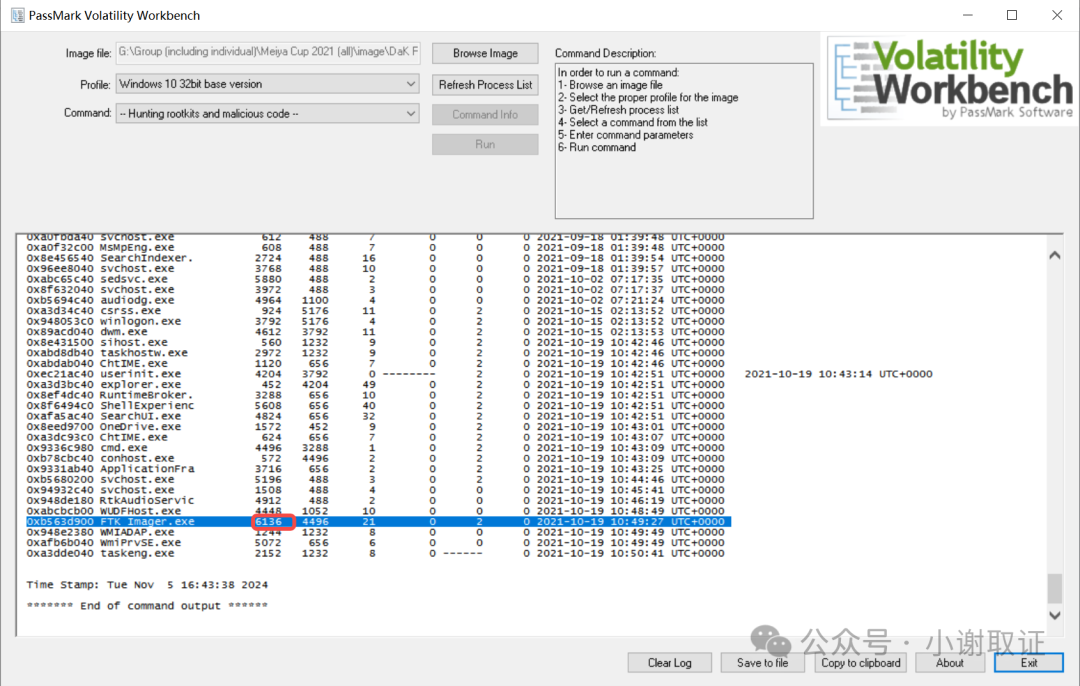This screenshot has width=1080, height=686.
Task: Open the Command dropdown list
Action: click(x=267, y=114)
